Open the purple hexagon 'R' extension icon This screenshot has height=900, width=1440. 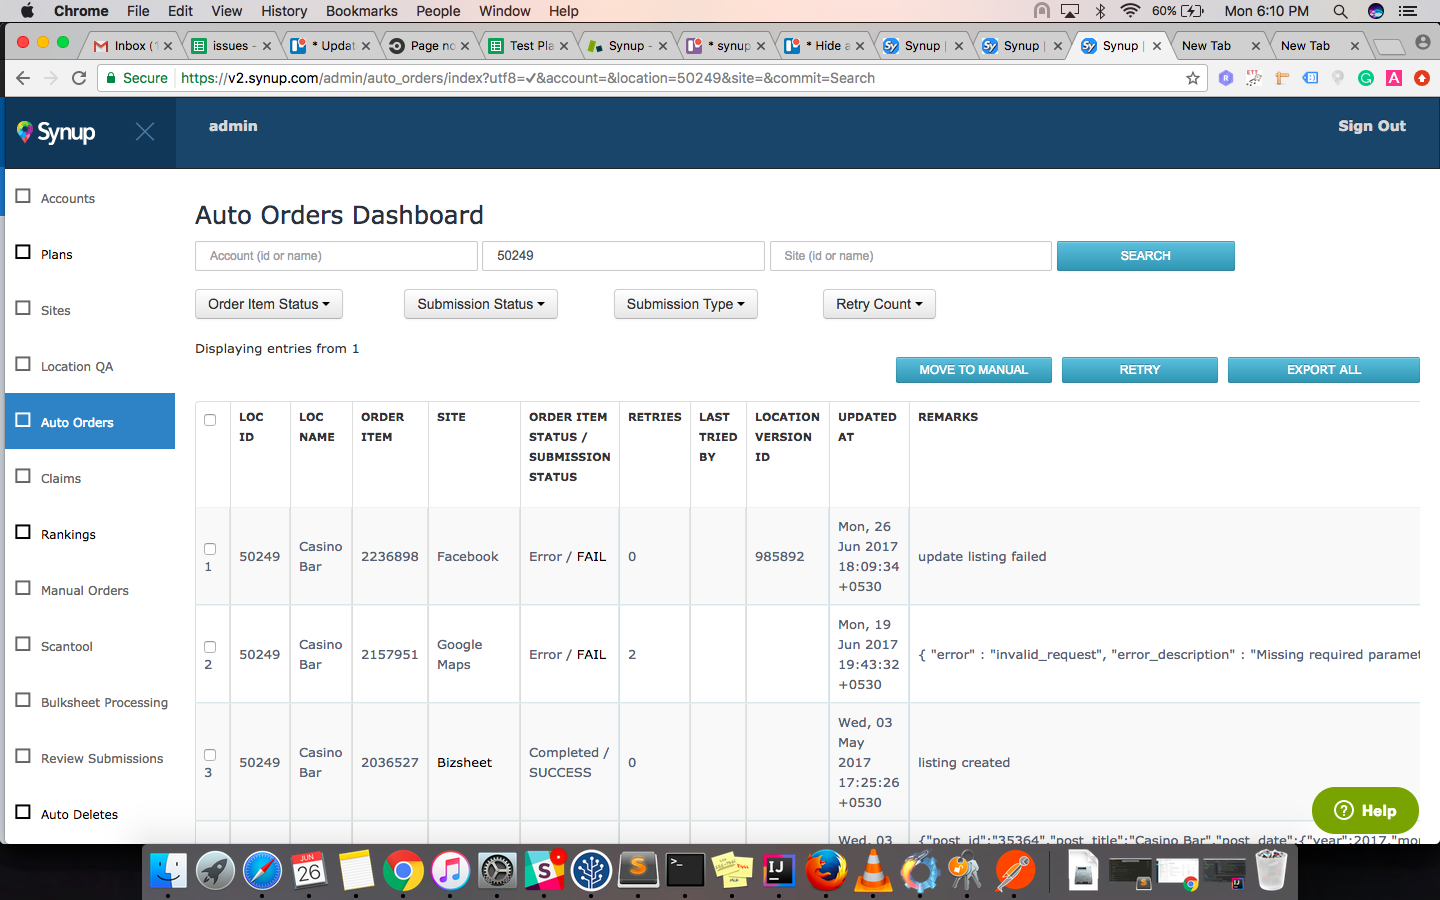pos(1225,78)
